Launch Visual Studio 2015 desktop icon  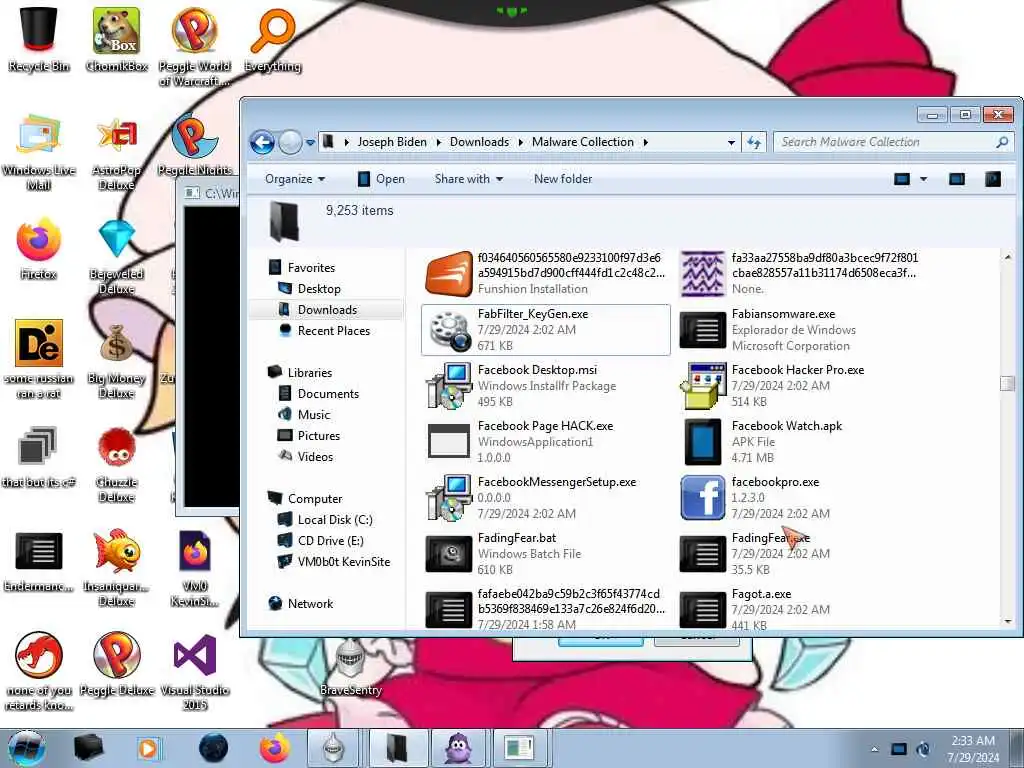coord(195,671)
